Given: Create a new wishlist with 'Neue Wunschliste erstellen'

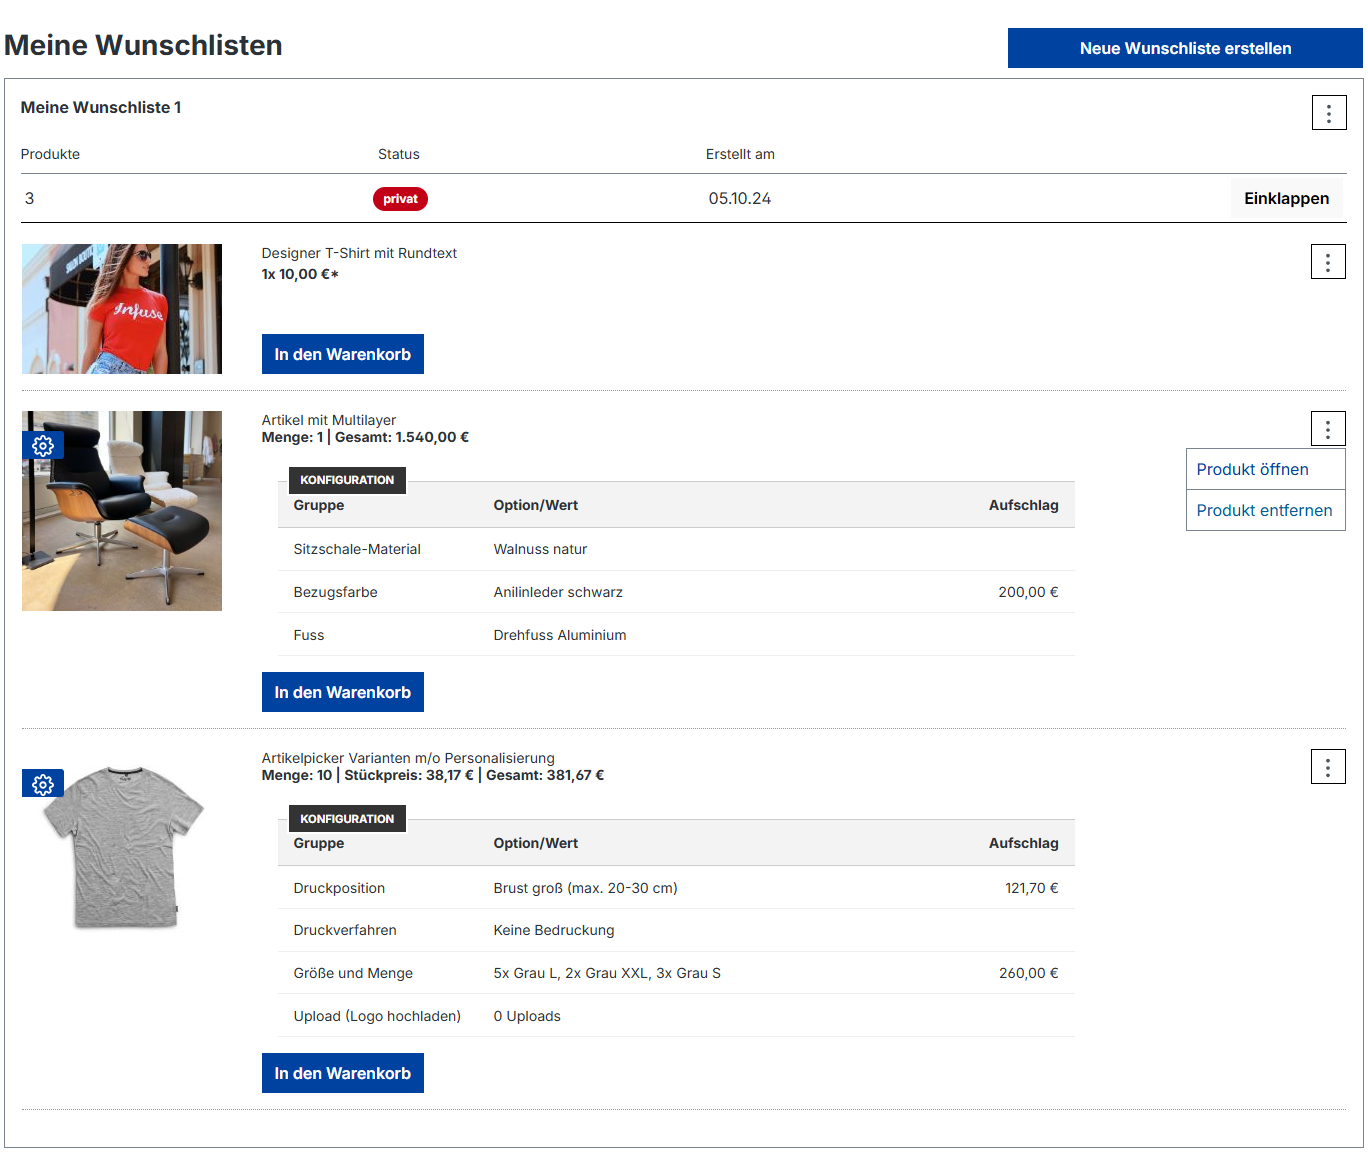Looking at the screenshot, I should tap(1185, 48).
